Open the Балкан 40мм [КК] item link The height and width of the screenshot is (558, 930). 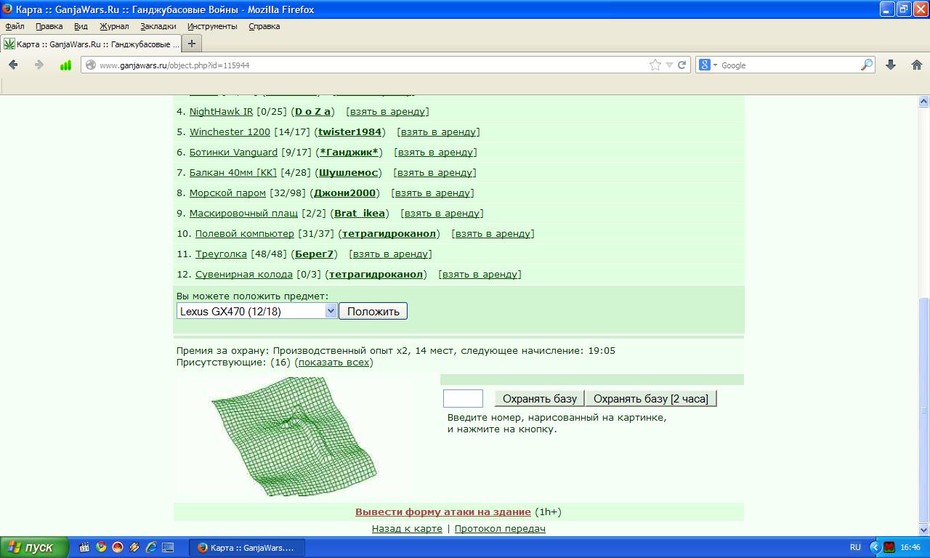(233, 173)
